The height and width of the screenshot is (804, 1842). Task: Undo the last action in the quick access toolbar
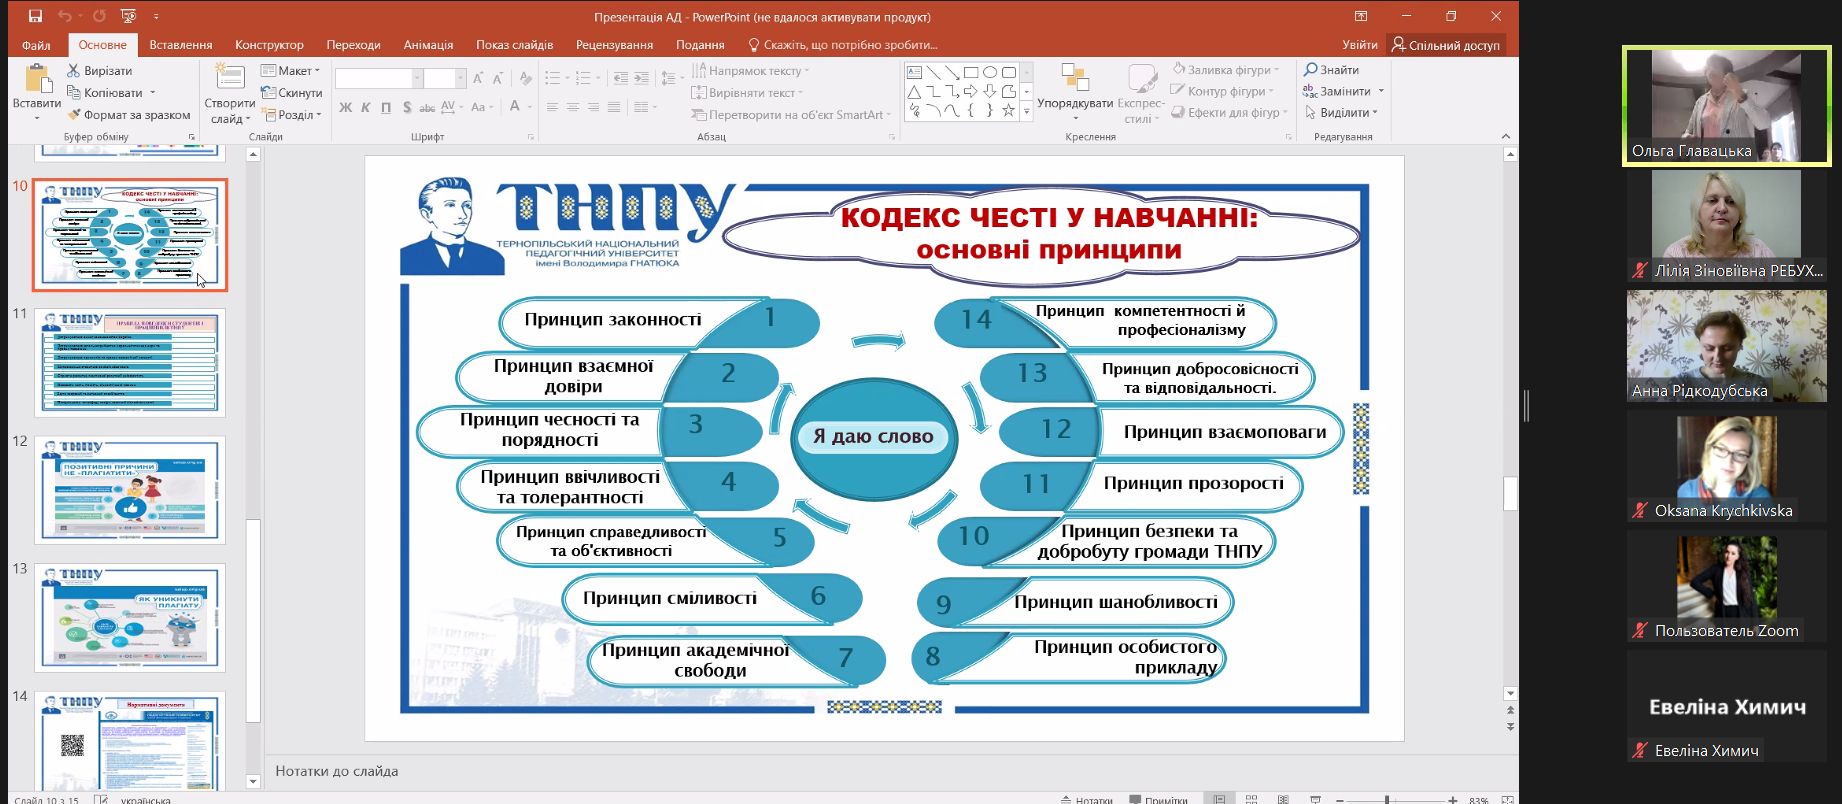65,16
